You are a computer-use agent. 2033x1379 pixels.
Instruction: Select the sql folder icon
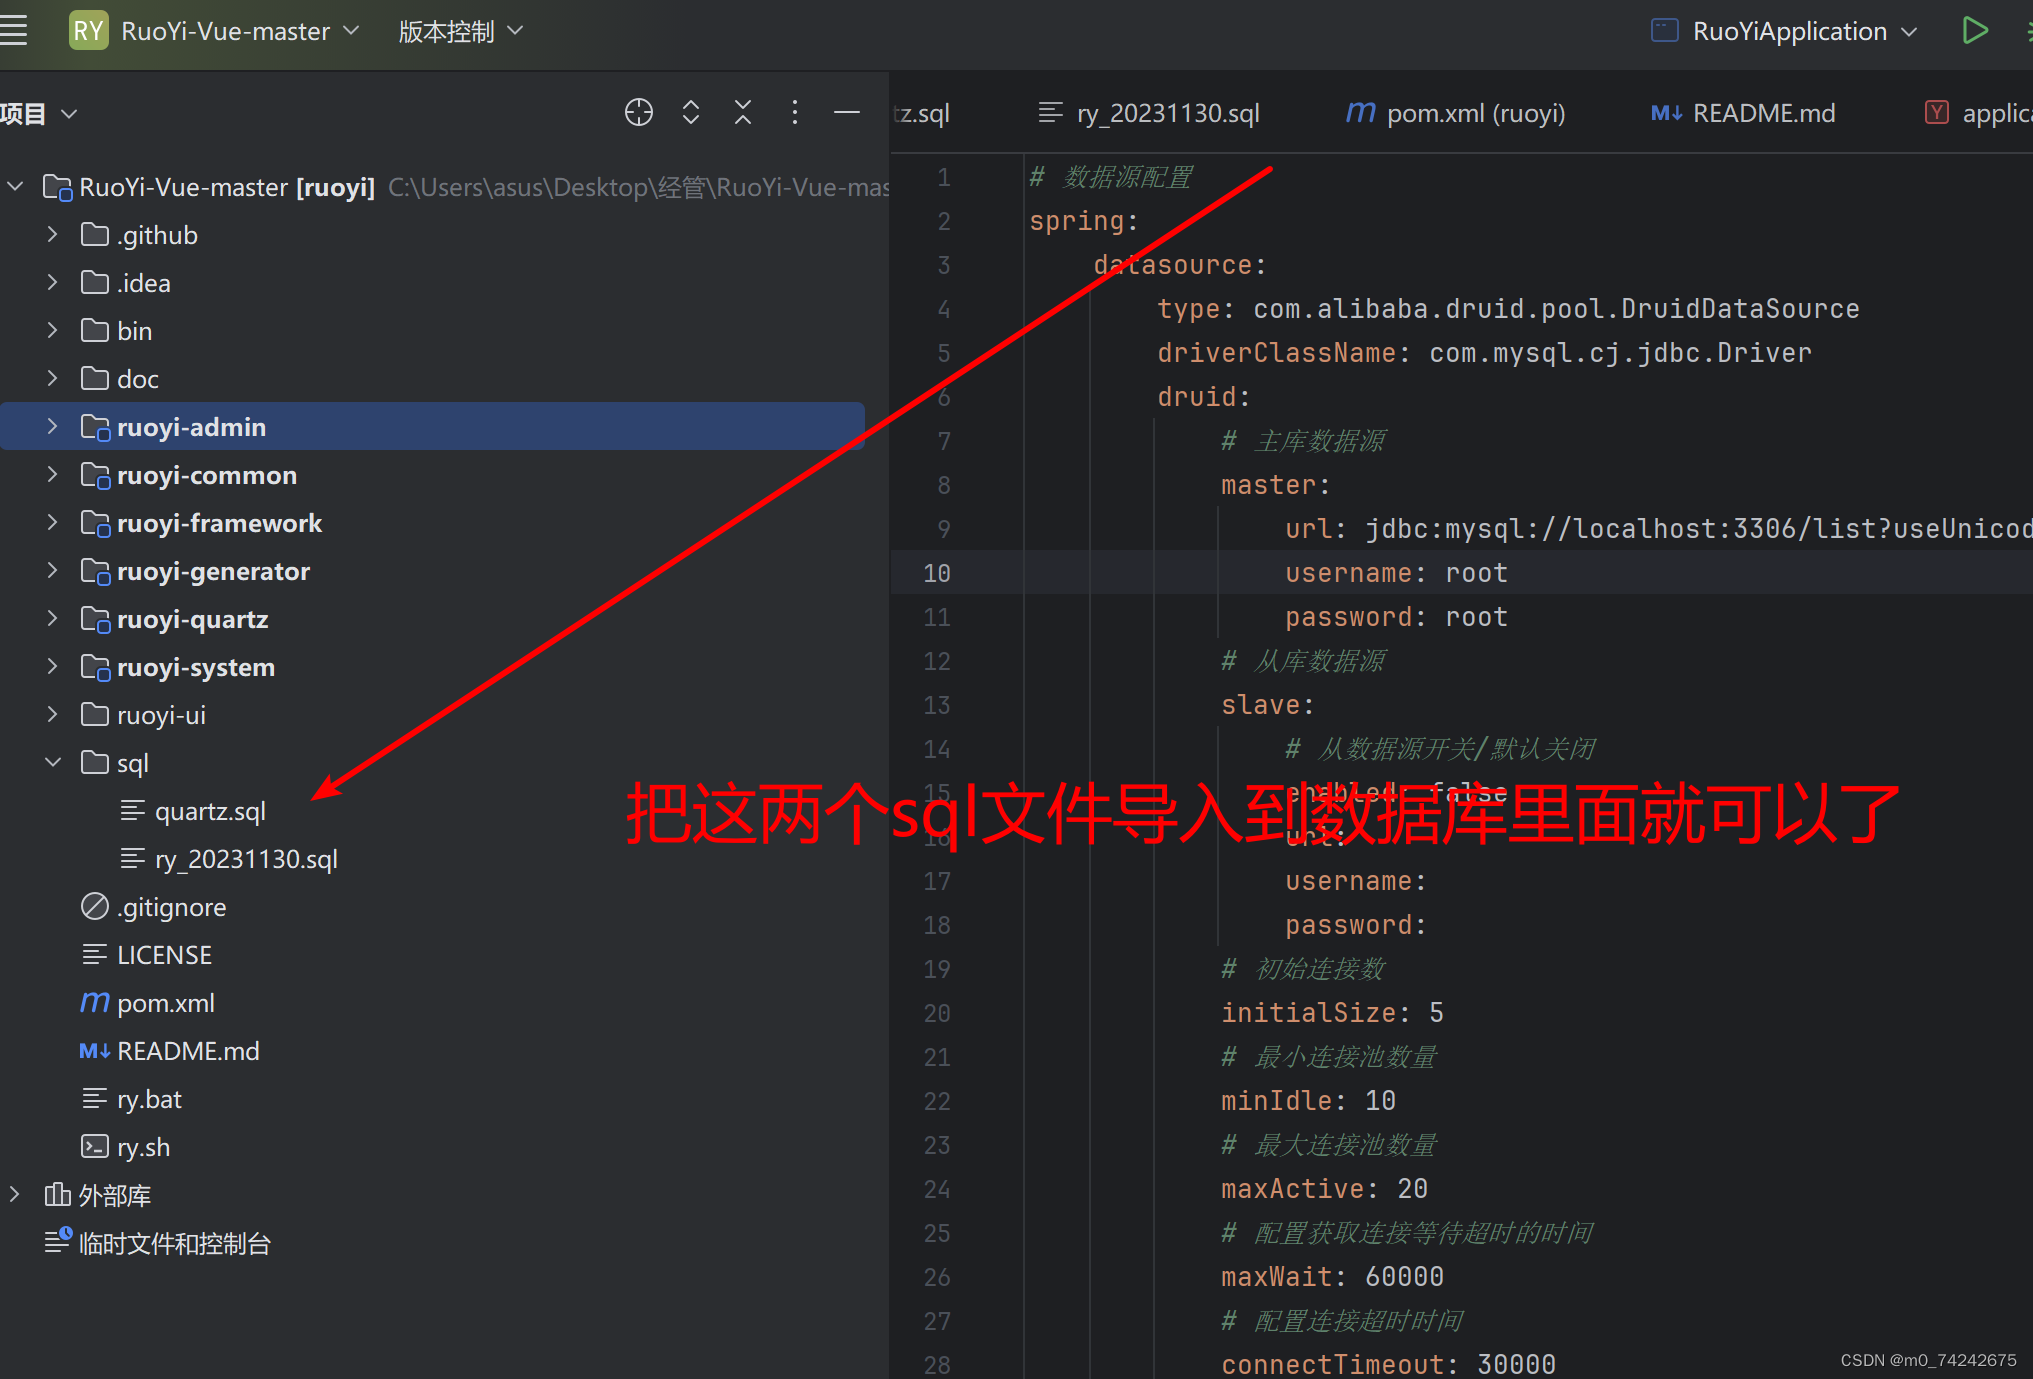(x=95, y=763)
